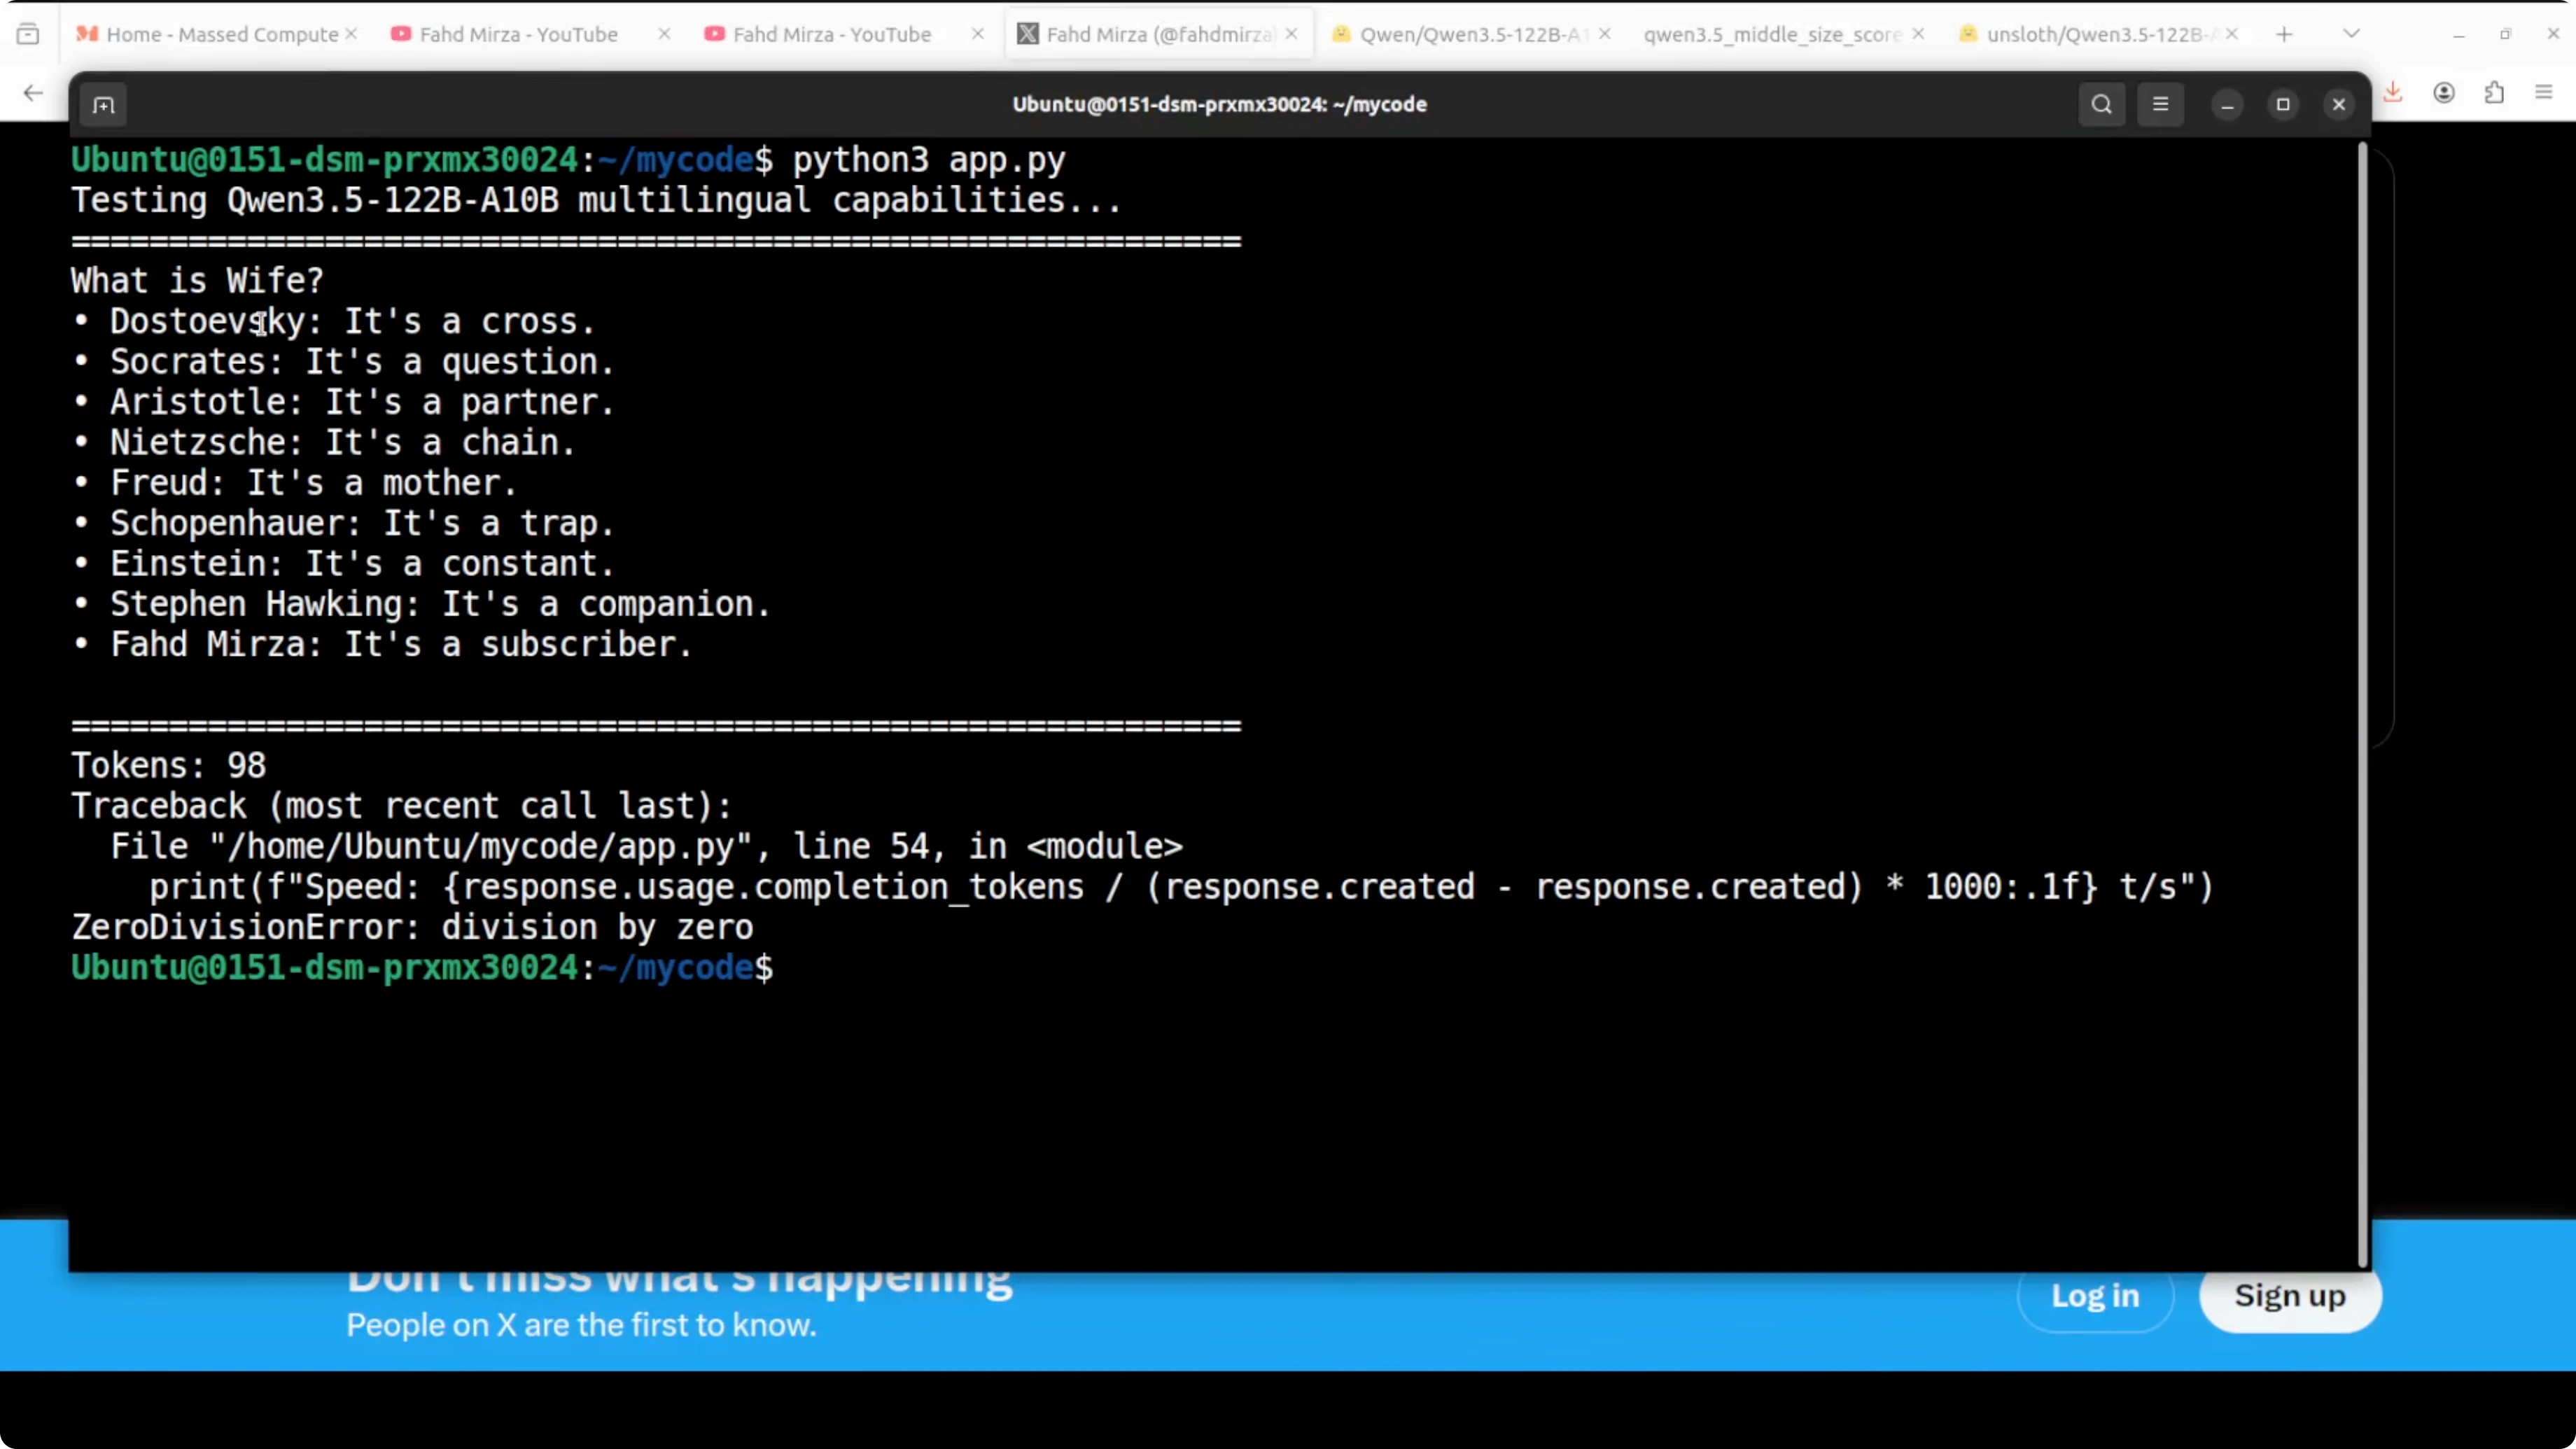Close first Fahd Mirza YouTube tab
Image resolution: width=2576 pixels, height=1449 pixels.
[664, 34]
